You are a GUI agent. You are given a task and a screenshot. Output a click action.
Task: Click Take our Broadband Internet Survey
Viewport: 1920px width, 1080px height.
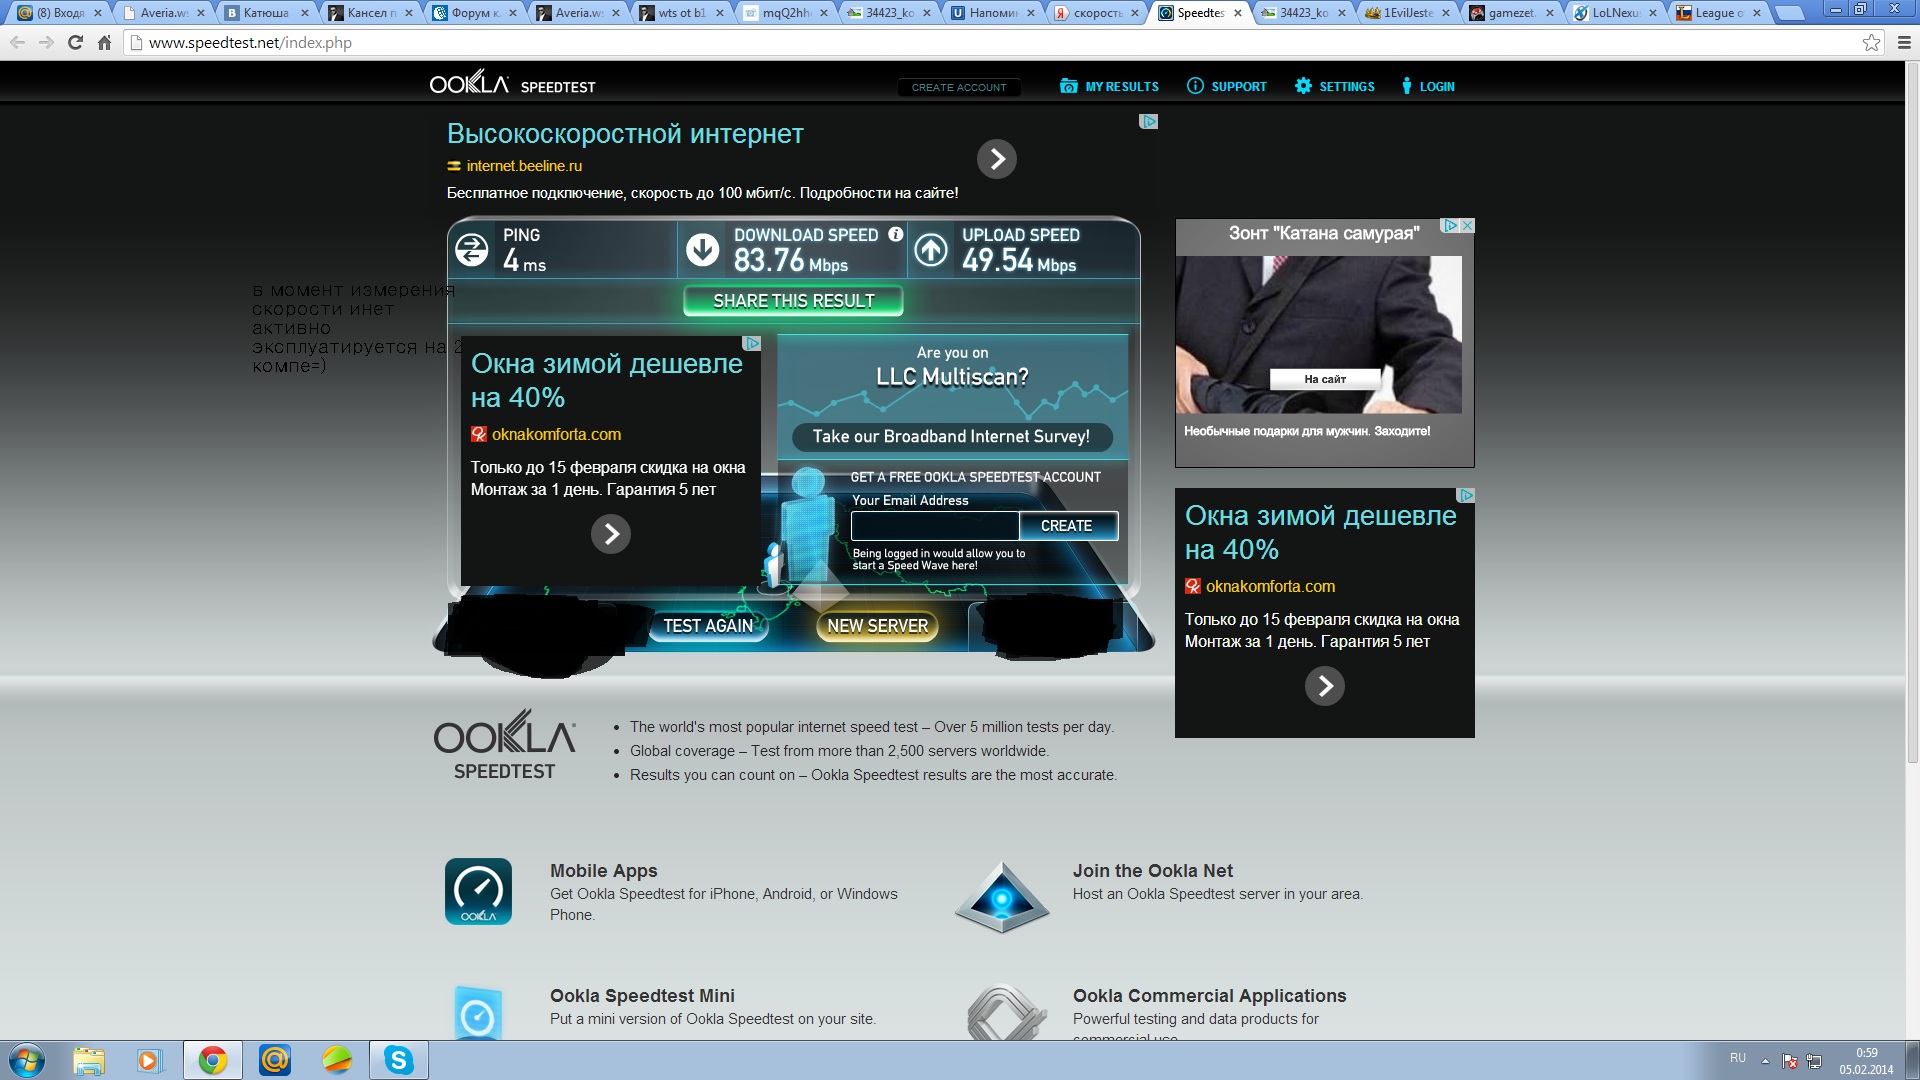(951, 436)
